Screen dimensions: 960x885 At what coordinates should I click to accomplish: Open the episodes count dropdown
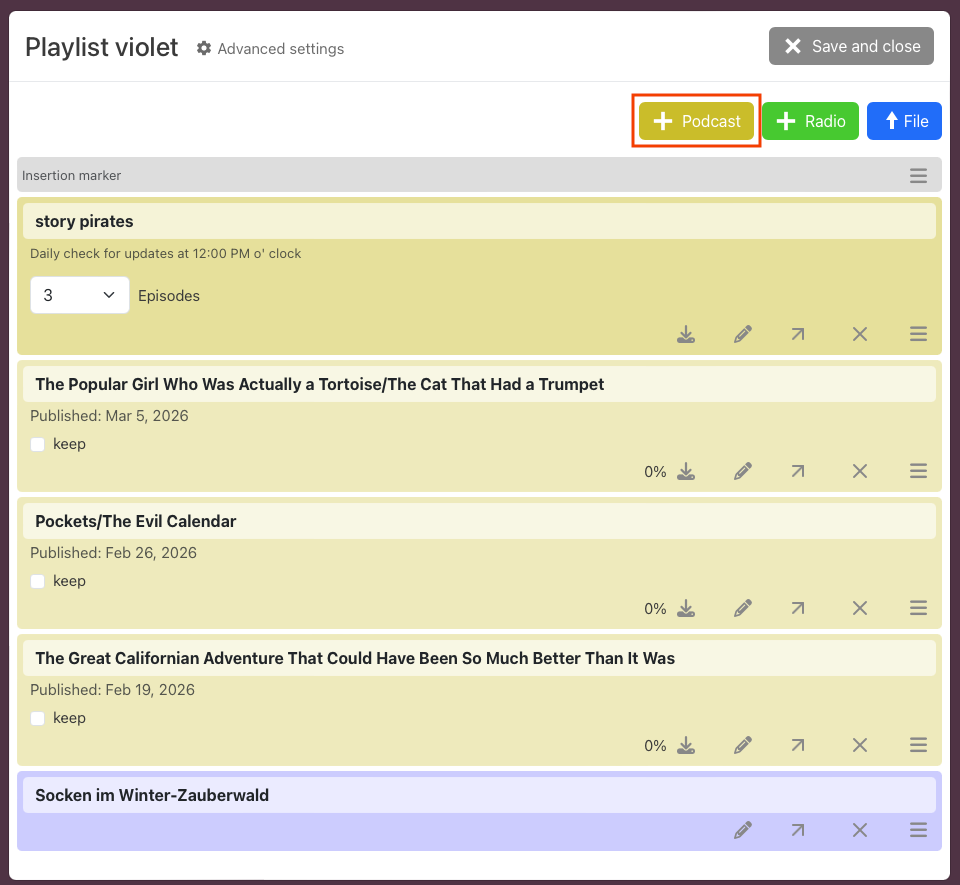coord(80,295)
